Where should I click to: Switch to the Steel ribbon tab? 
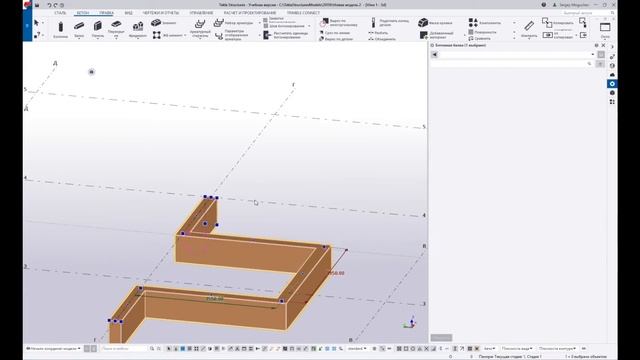click(x=60, y=13)
